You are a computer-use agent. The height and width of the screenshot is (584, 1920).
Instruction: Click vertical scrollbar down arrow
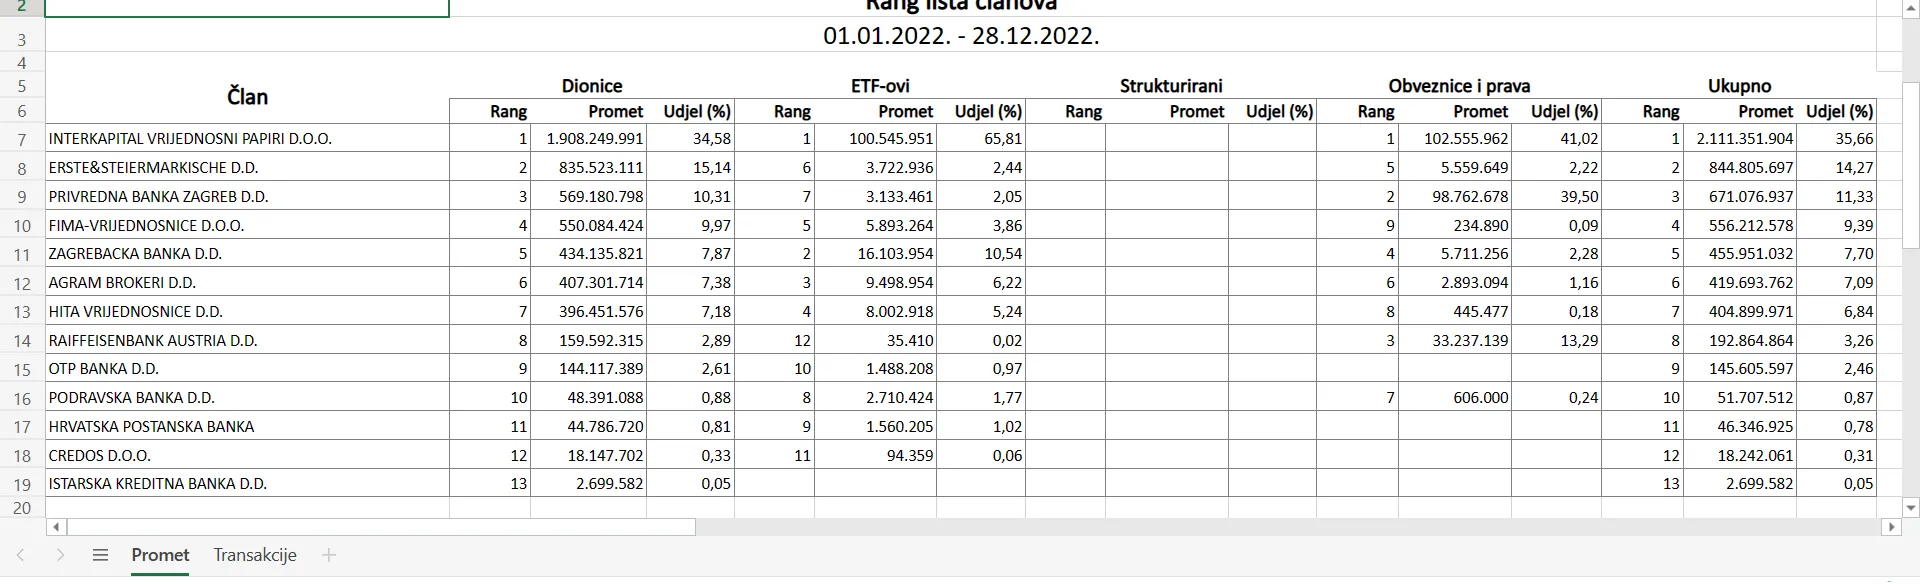[1910, 506]
